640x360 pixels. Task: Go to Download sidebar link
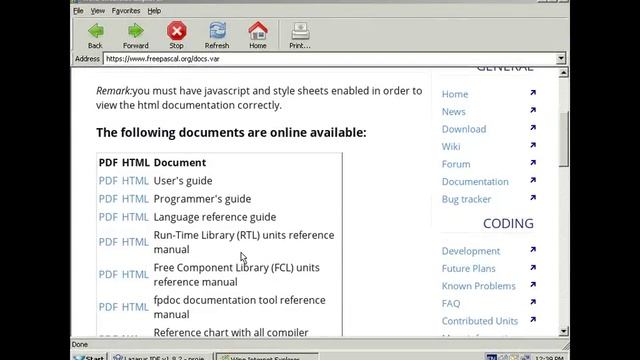(x=464, y=129)
